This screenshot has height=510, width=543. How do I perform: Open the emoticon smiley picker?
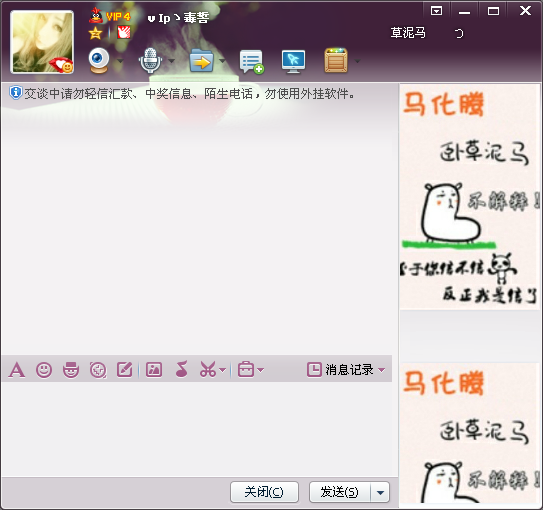[44, 370]
